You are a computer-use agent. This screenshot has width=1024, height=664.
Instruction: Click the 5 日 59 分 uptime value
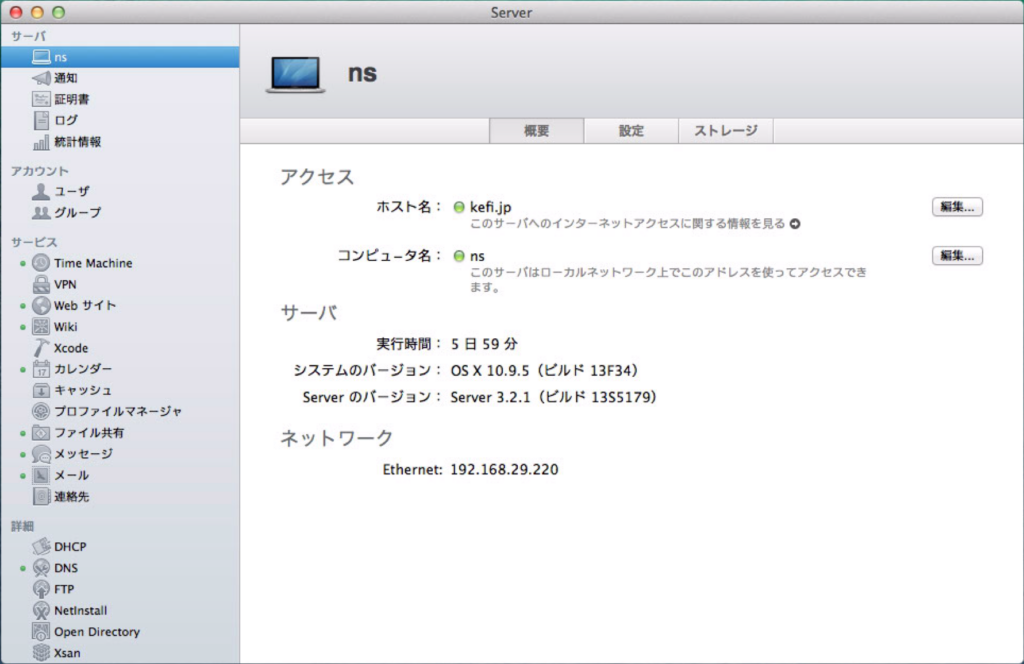(x=484, y=344)
